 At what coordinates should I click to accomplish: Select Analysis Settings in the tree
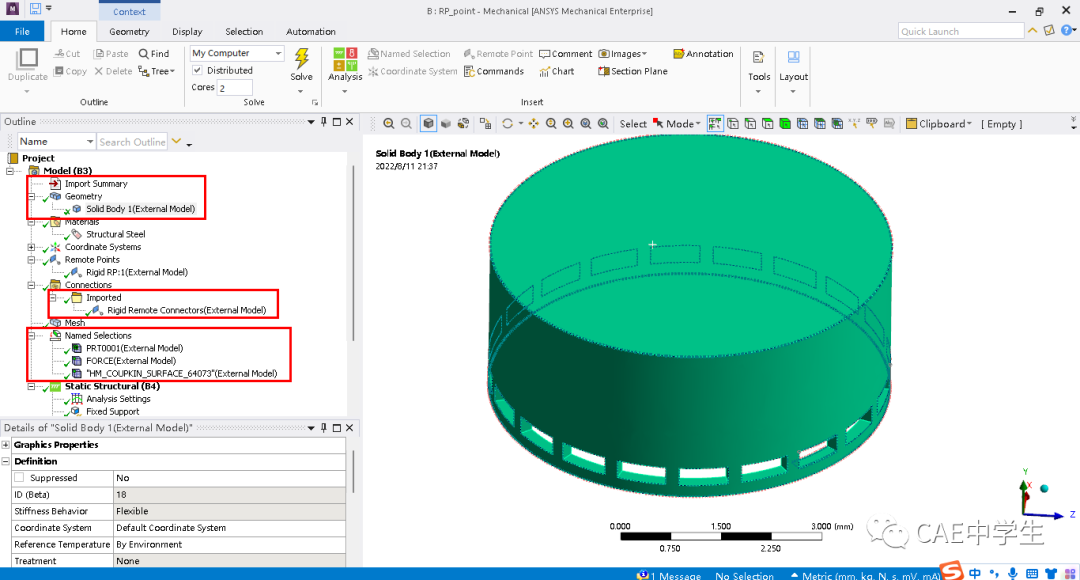[x=118, y=399]
